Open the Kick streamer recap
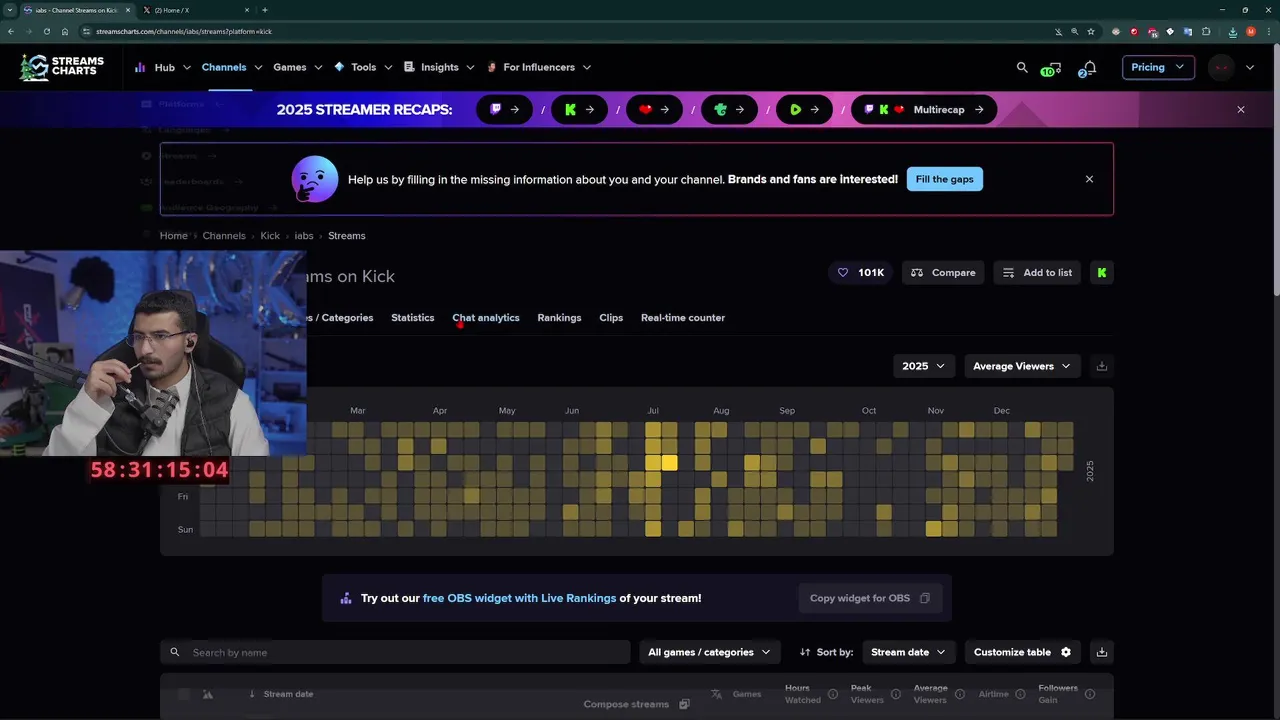This screenshot has height=720, width=1280. 580,110
